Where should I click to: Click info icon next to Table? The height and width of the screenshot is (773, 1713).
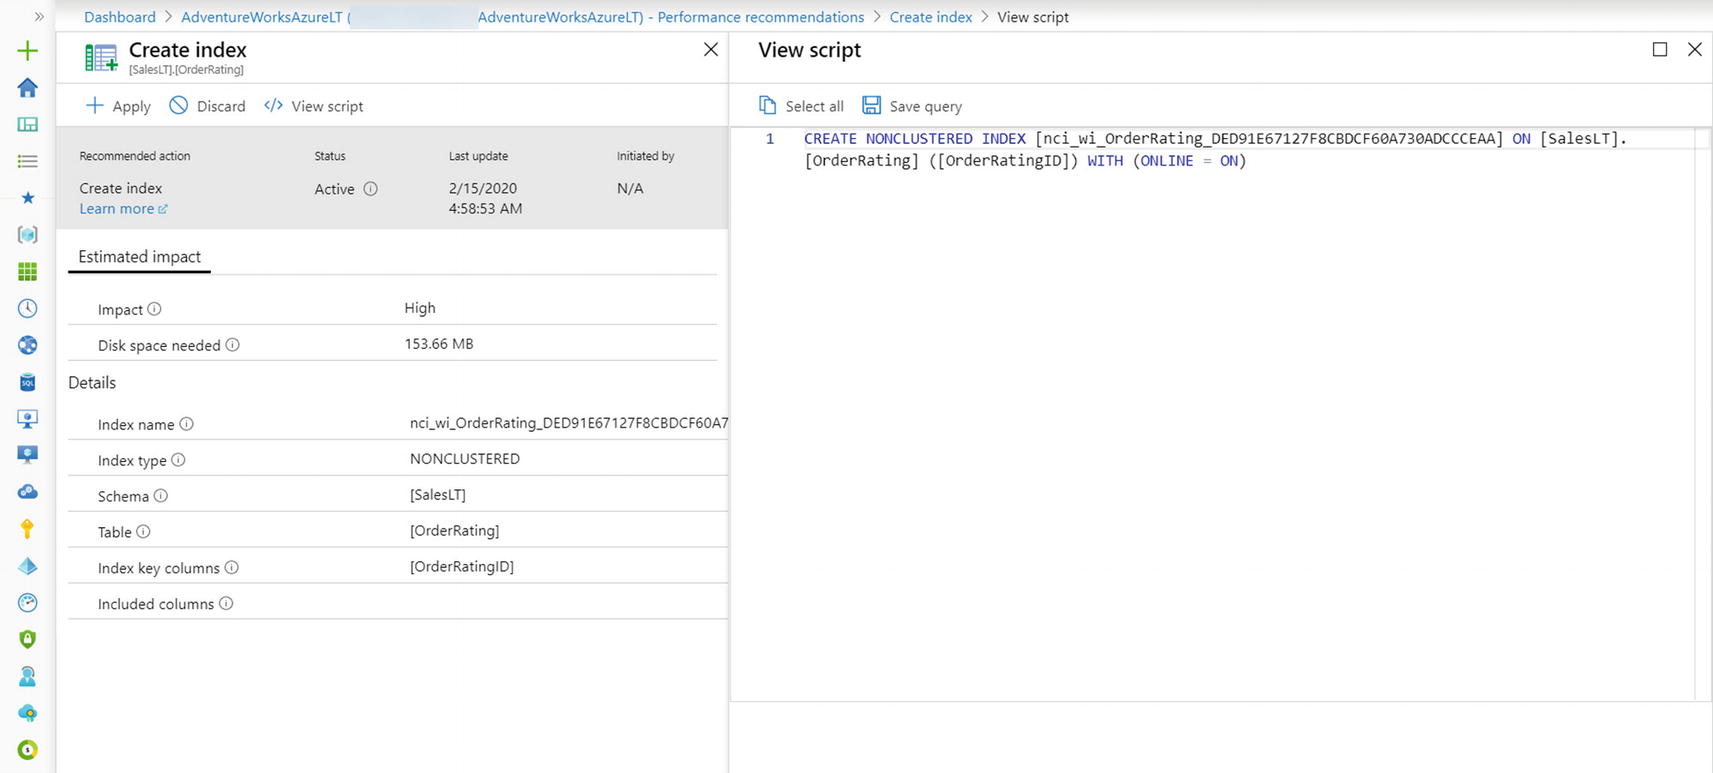coord(143,532)
